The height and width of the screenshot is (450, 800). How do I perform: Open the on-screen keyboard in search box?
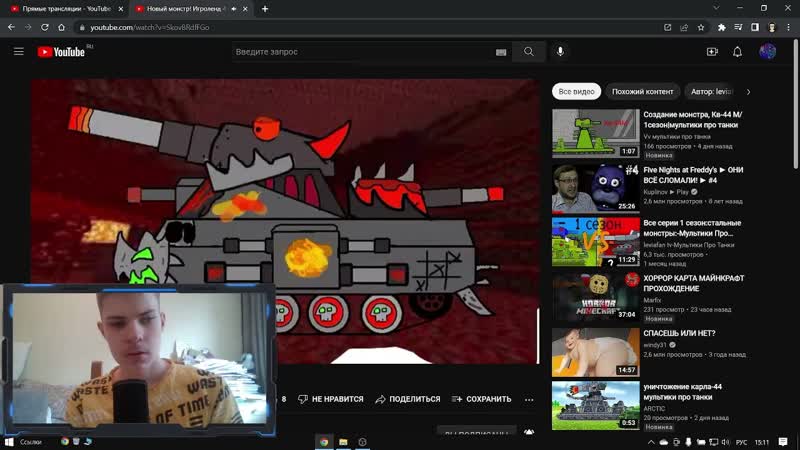coord(501,52)
